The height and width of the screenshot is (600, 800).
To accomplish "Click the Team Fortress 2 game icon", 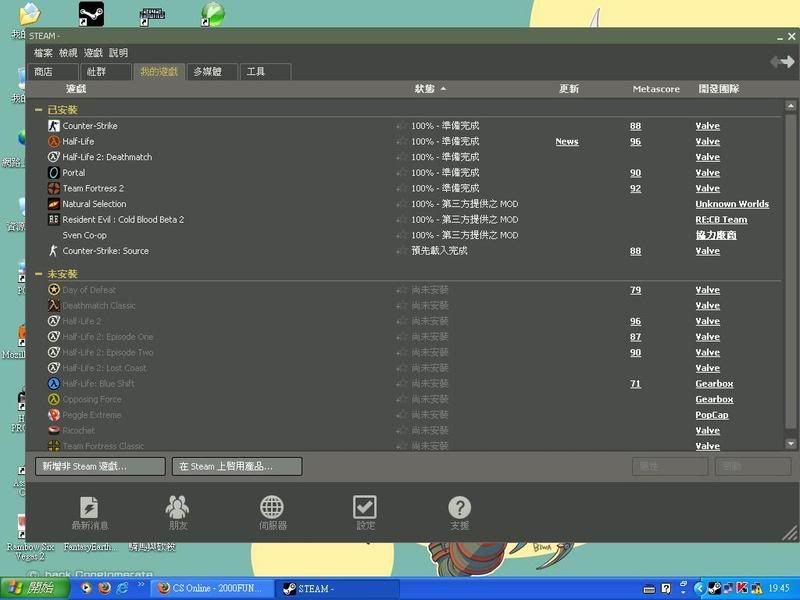I will click(x=54, y=188).
